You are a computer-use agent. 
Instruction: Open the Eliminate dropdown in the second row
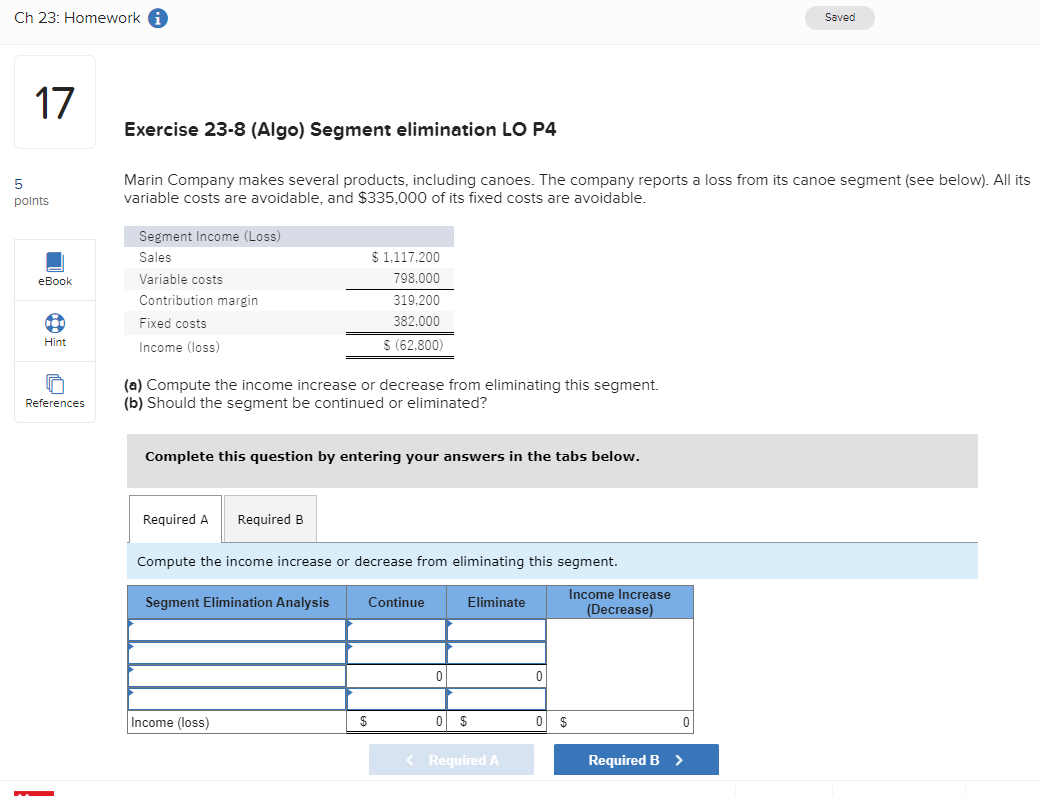pos(496,652)
